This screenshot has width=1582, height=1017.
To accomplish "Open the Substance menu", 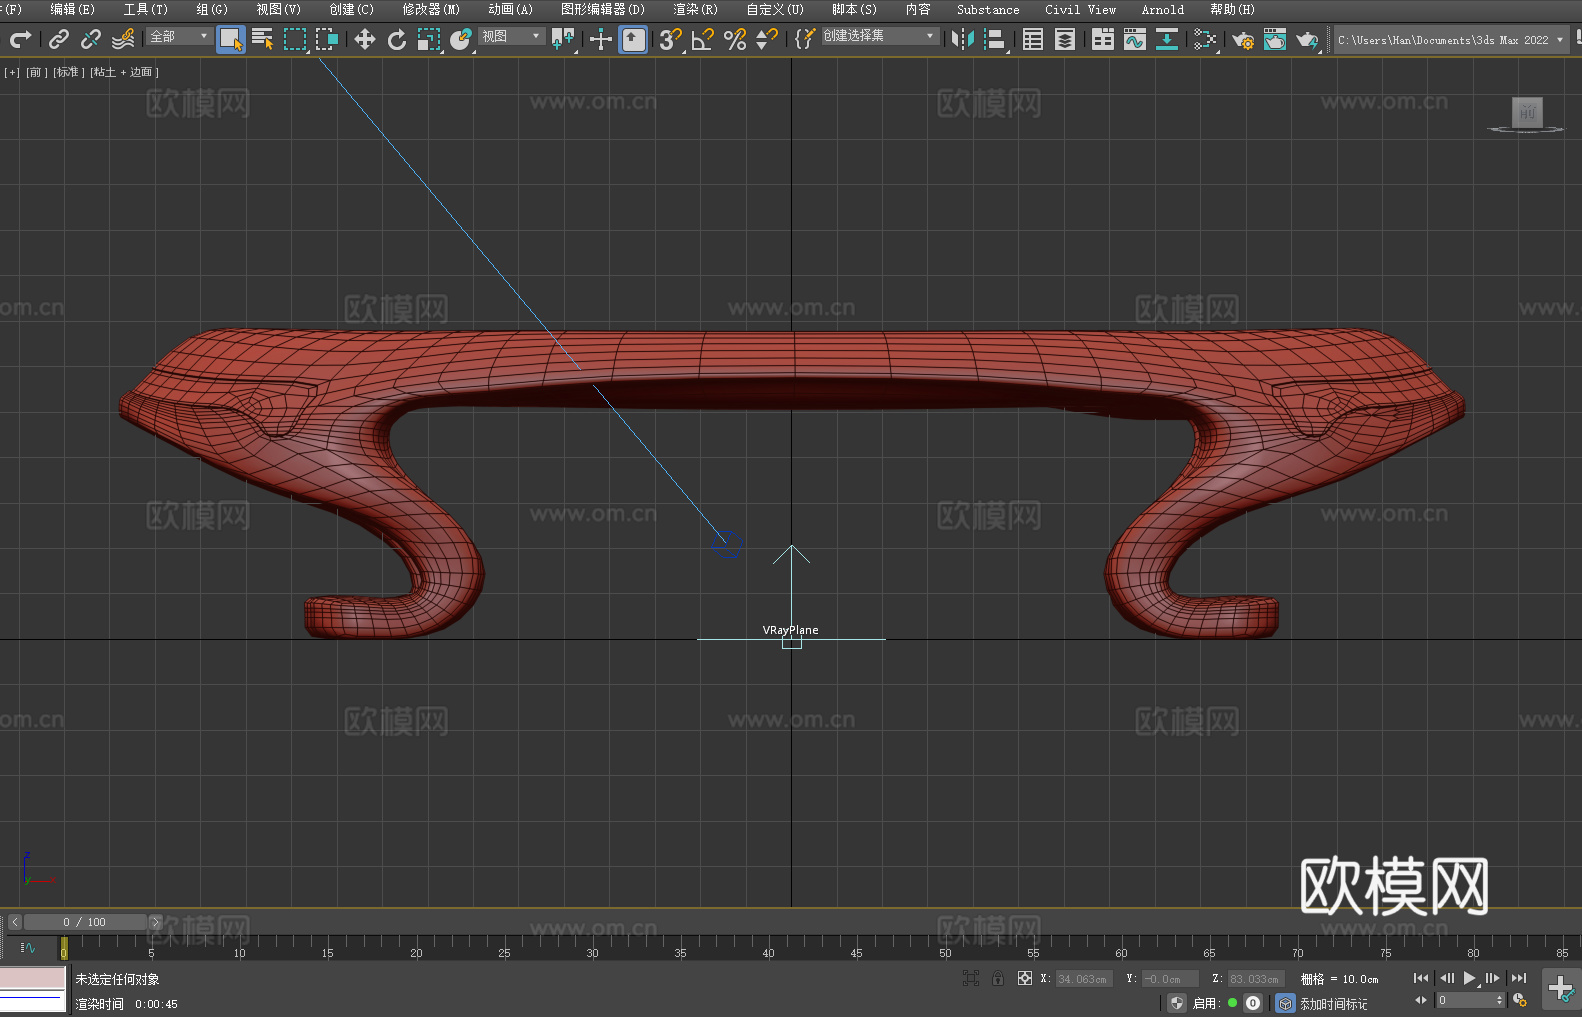I will pos(988,9).
